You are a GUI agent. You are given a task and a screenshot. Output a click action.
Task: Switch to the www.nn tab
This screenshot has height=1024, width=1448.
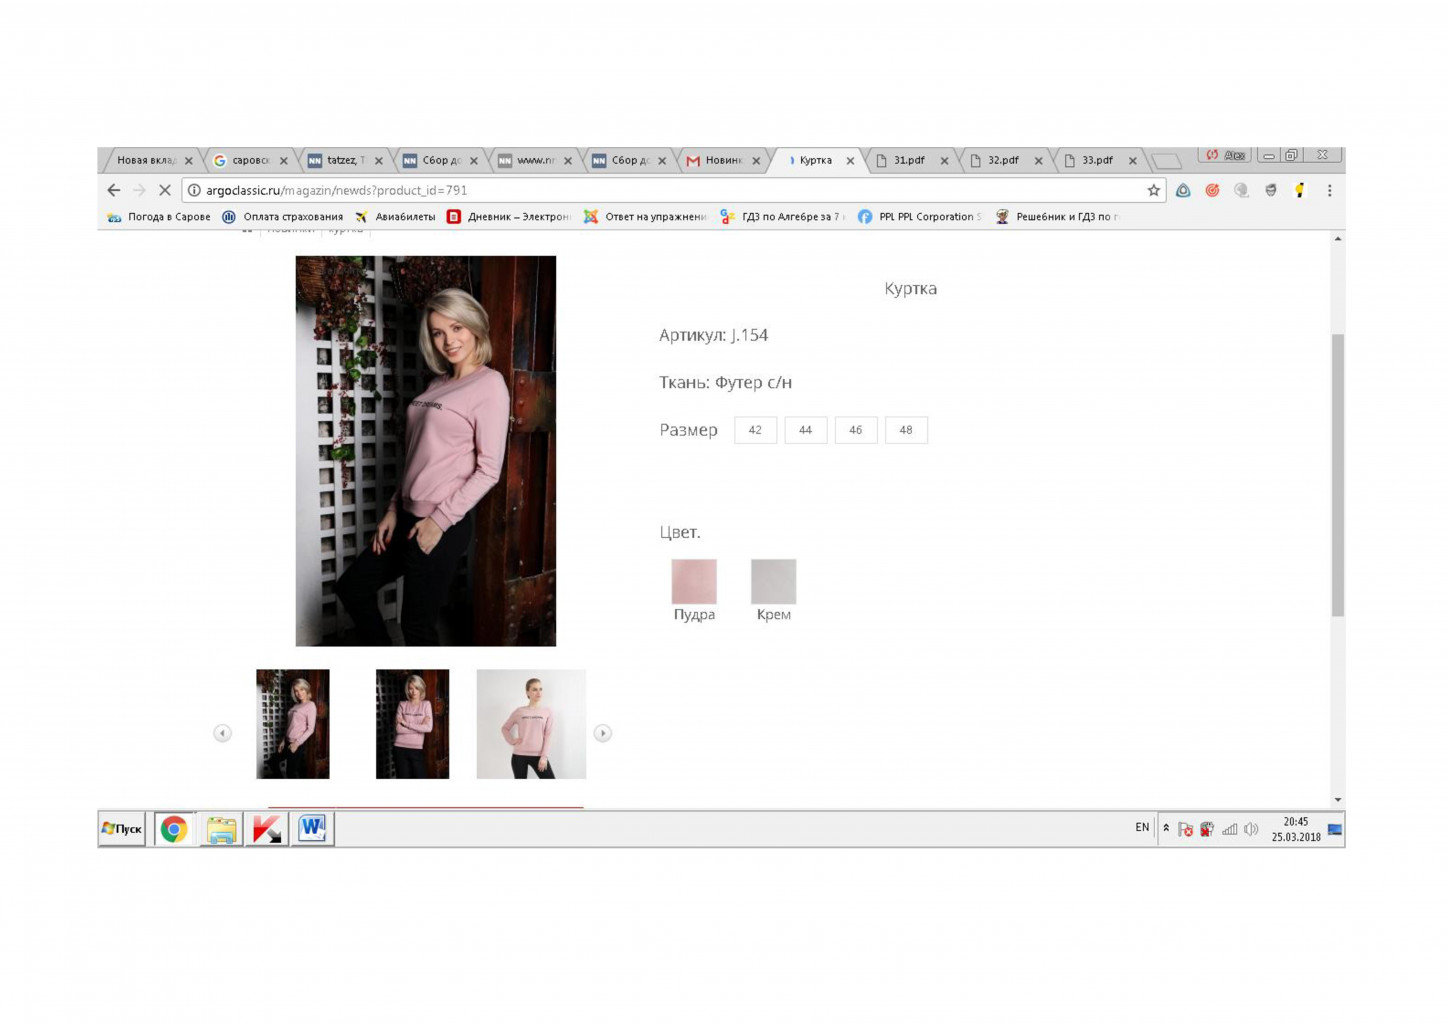(x=533, y=160)
